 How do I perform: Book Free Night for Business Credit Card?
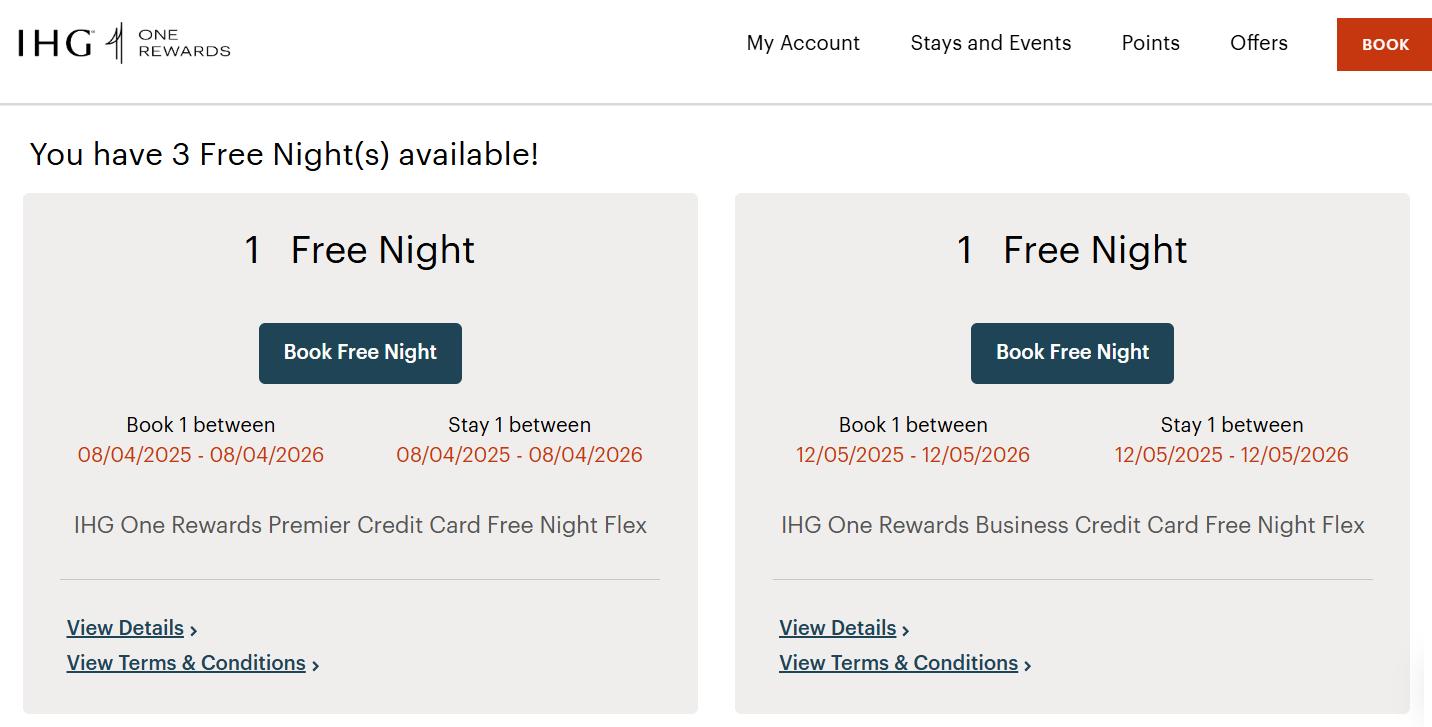point(1072,353)
